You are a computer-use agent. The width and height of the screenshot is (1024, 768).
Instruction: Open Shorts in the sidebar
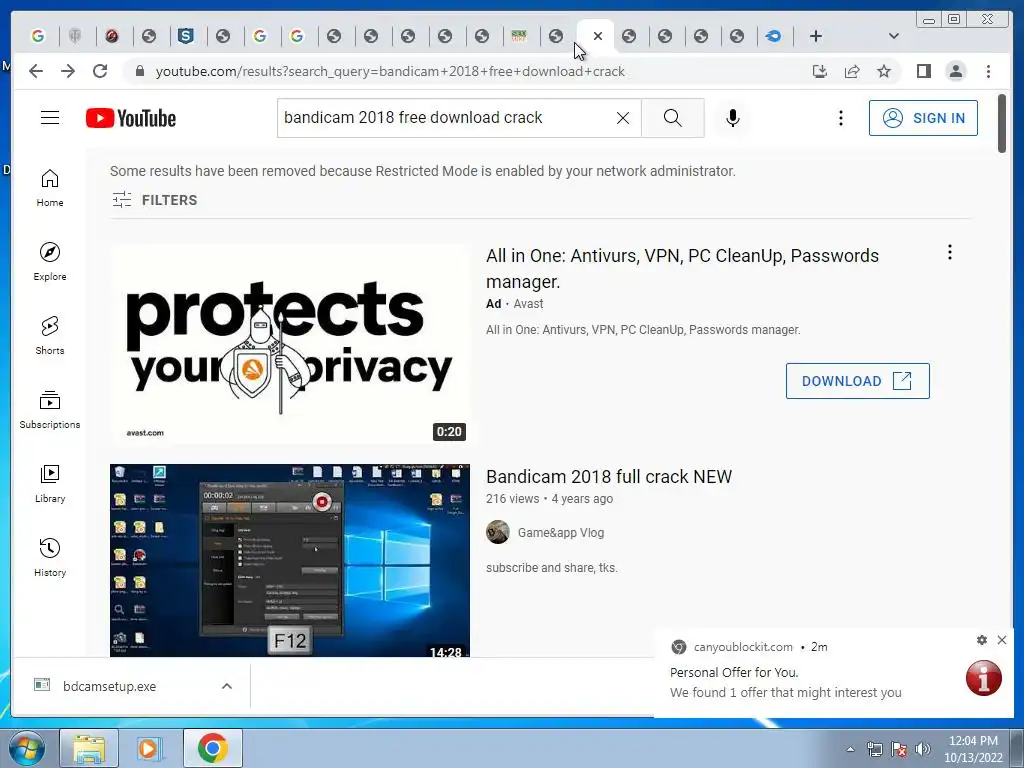tap(50, 335)
